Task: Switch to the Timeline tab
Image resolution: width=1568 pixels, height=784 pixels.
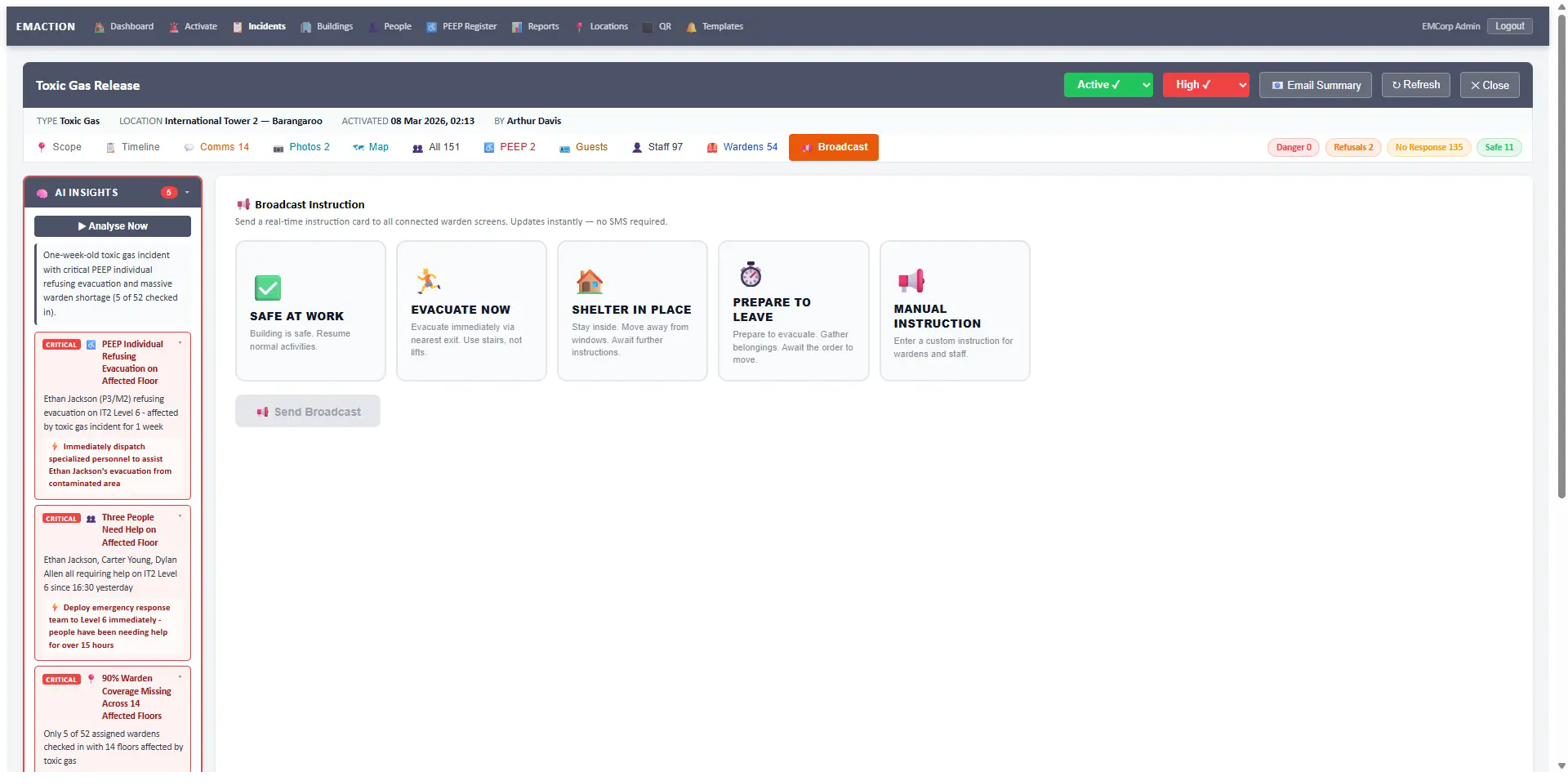Action: pos(132,147)
